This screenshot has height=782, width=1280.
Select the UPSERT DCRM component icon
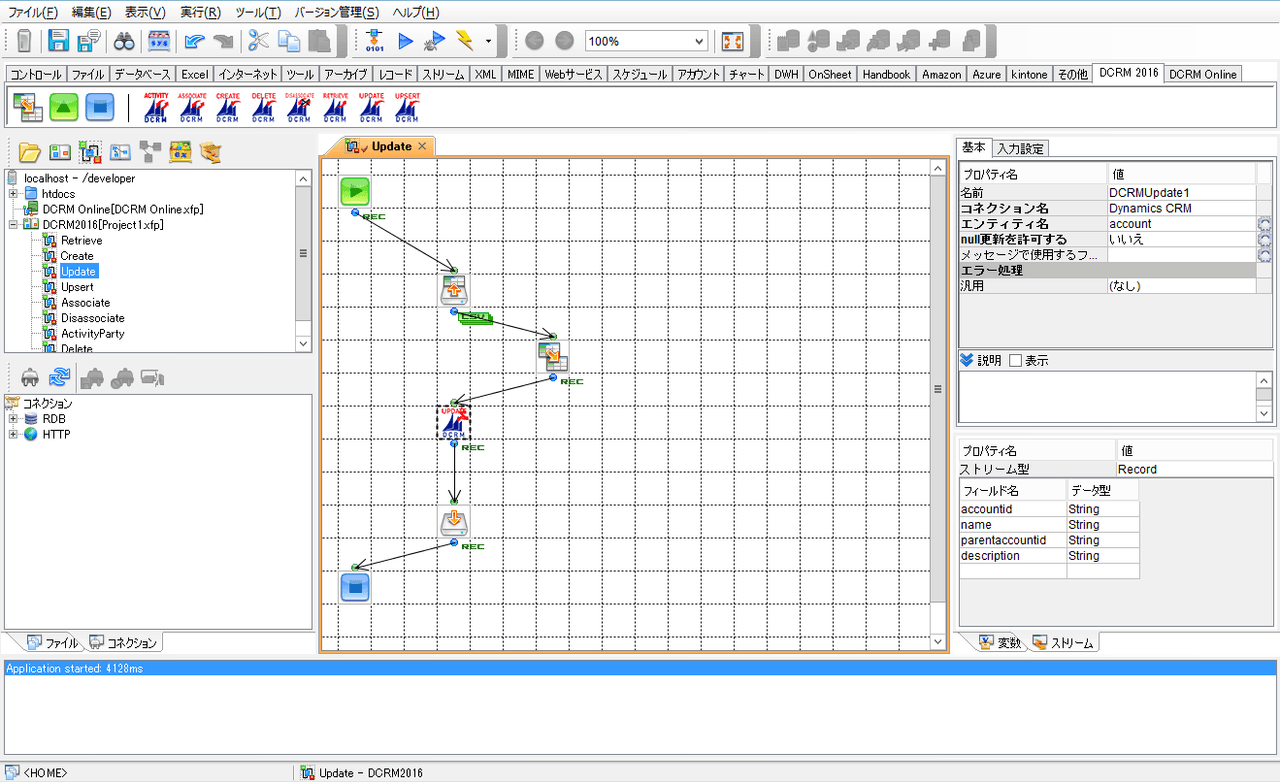407,107
